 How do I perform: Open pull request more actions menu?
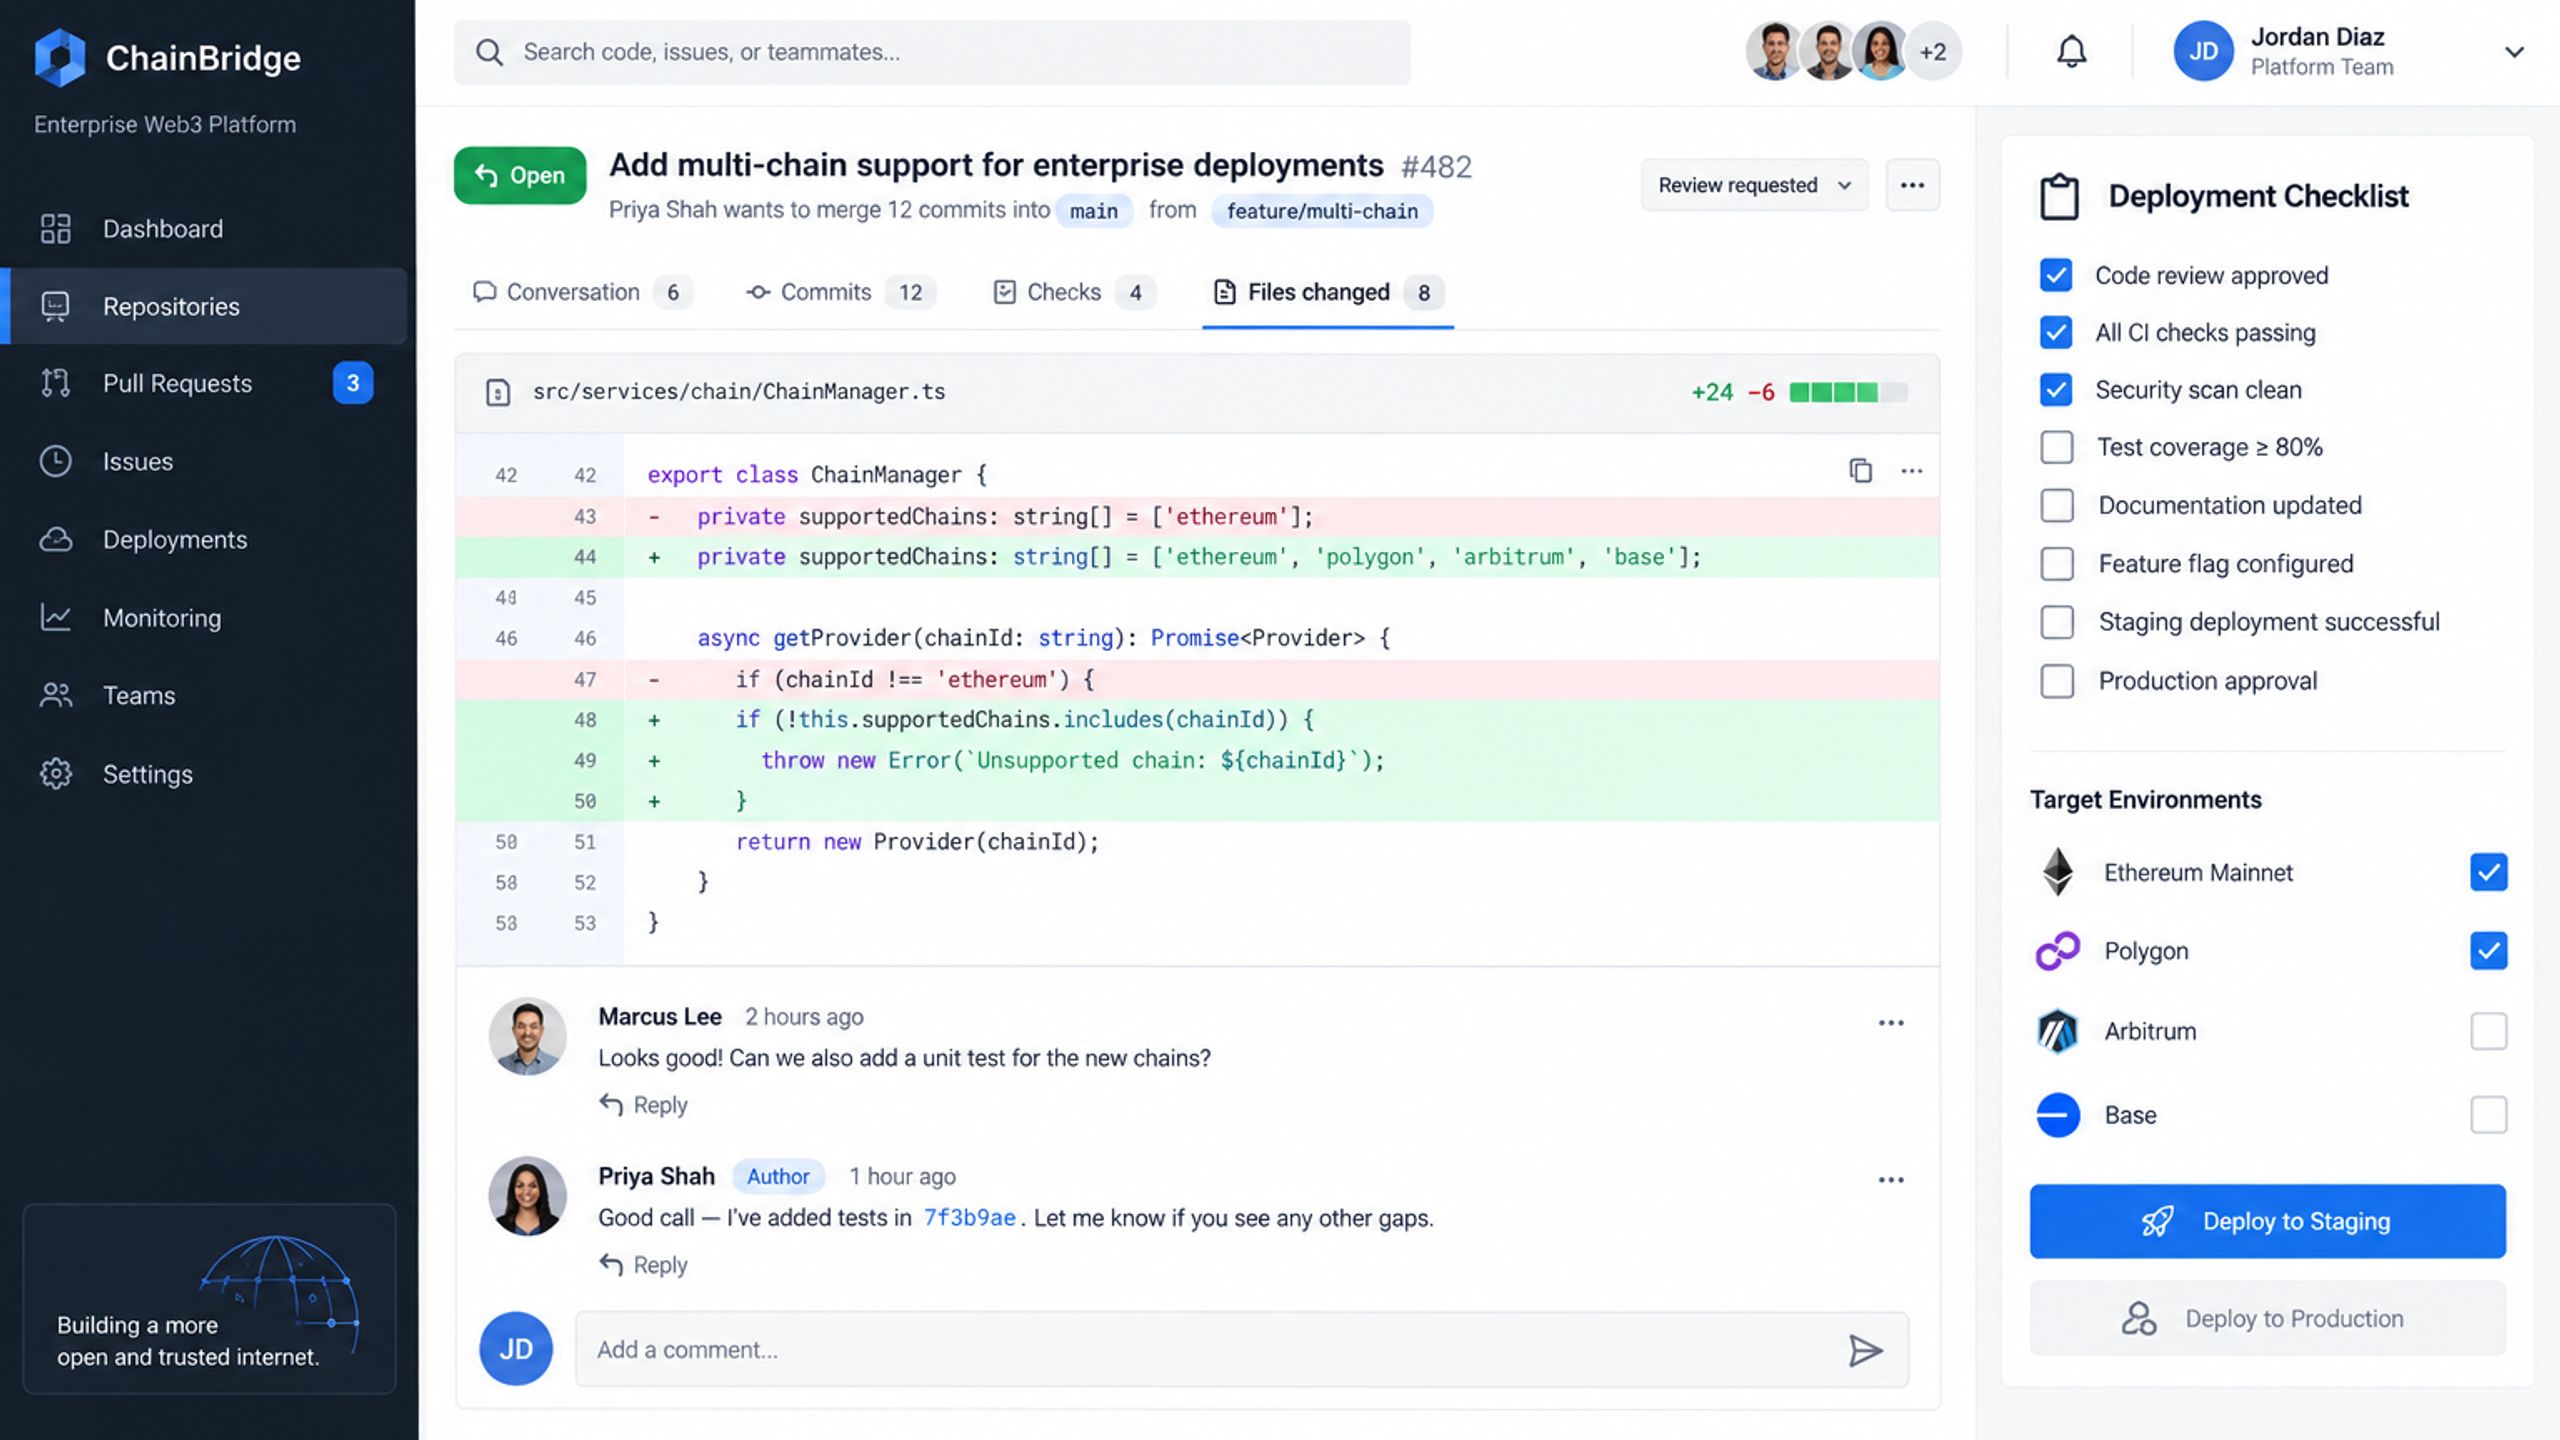[x=1912, y=185]
